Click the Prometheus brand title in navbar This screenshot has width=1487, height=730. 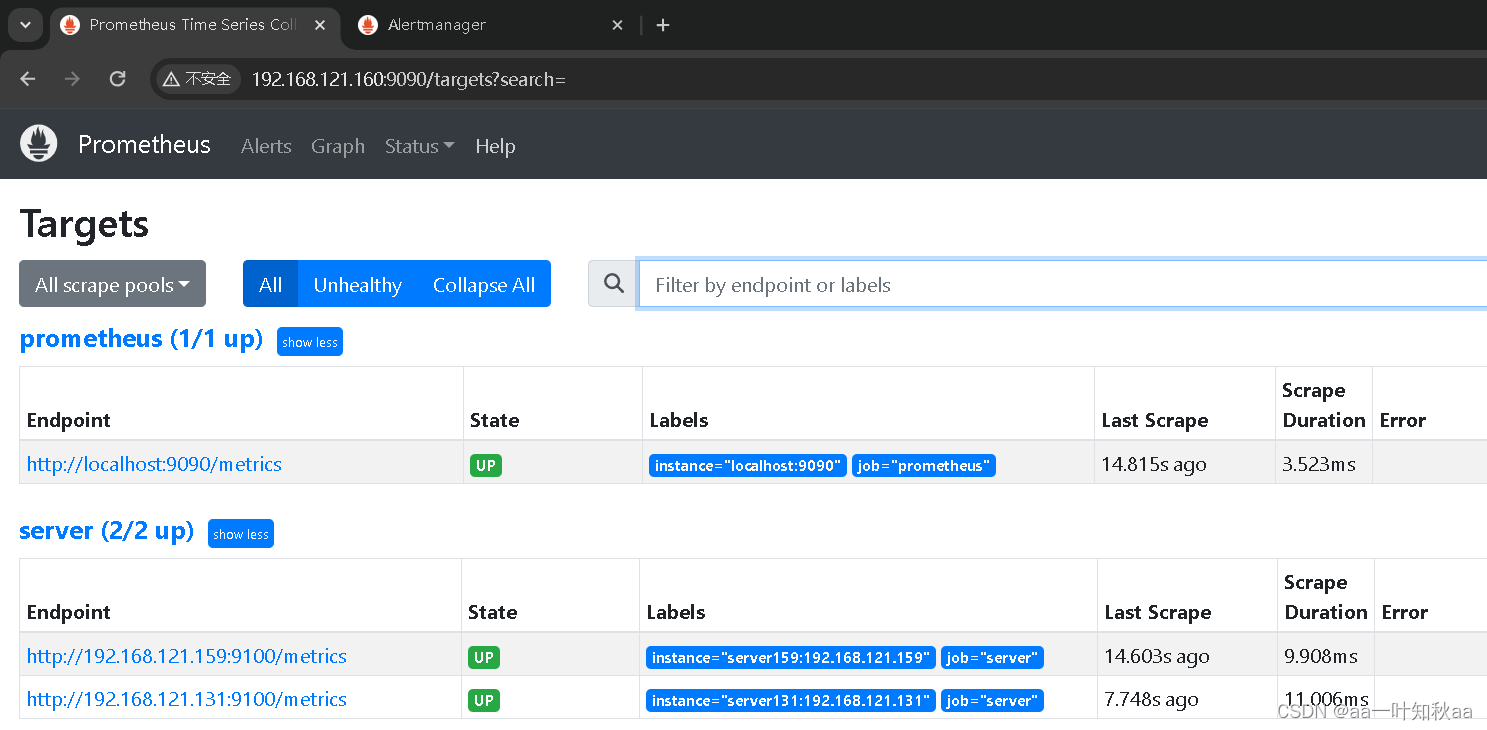(x=144, y=145)
